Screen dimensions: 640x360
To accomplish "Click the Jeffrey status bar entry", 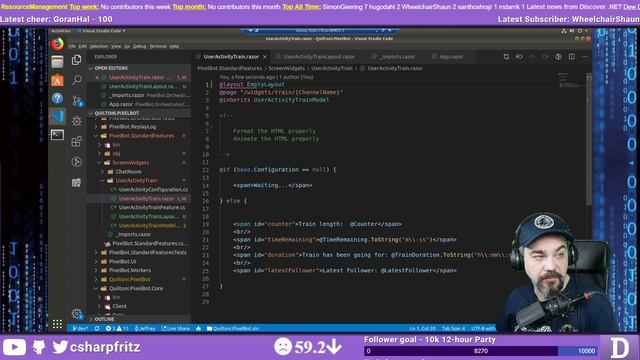I will tap(145, 328).
